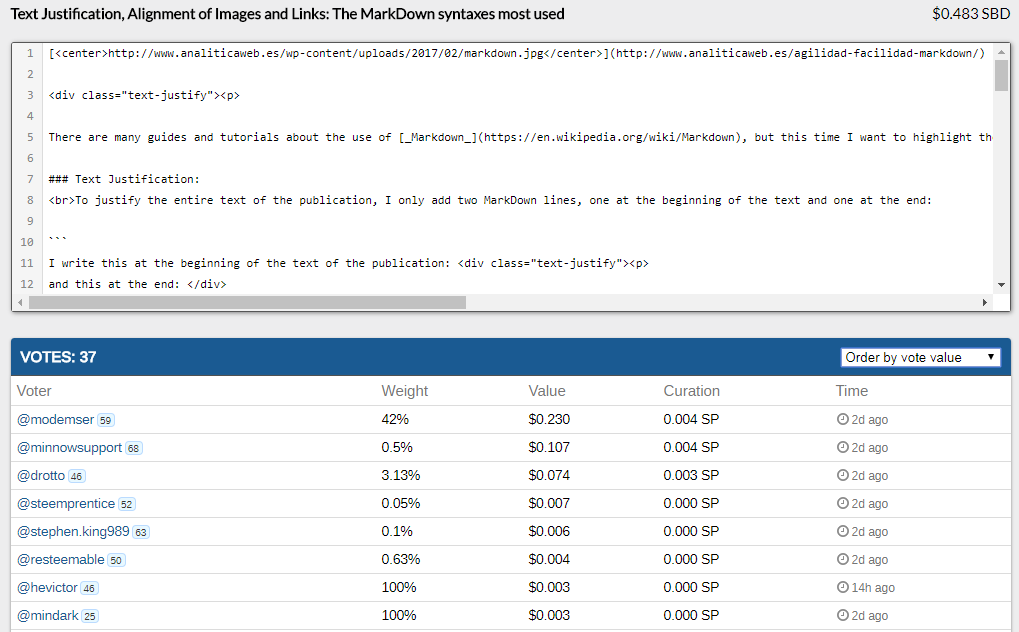Click the $0.004 value cell

[x=549, y=559]
